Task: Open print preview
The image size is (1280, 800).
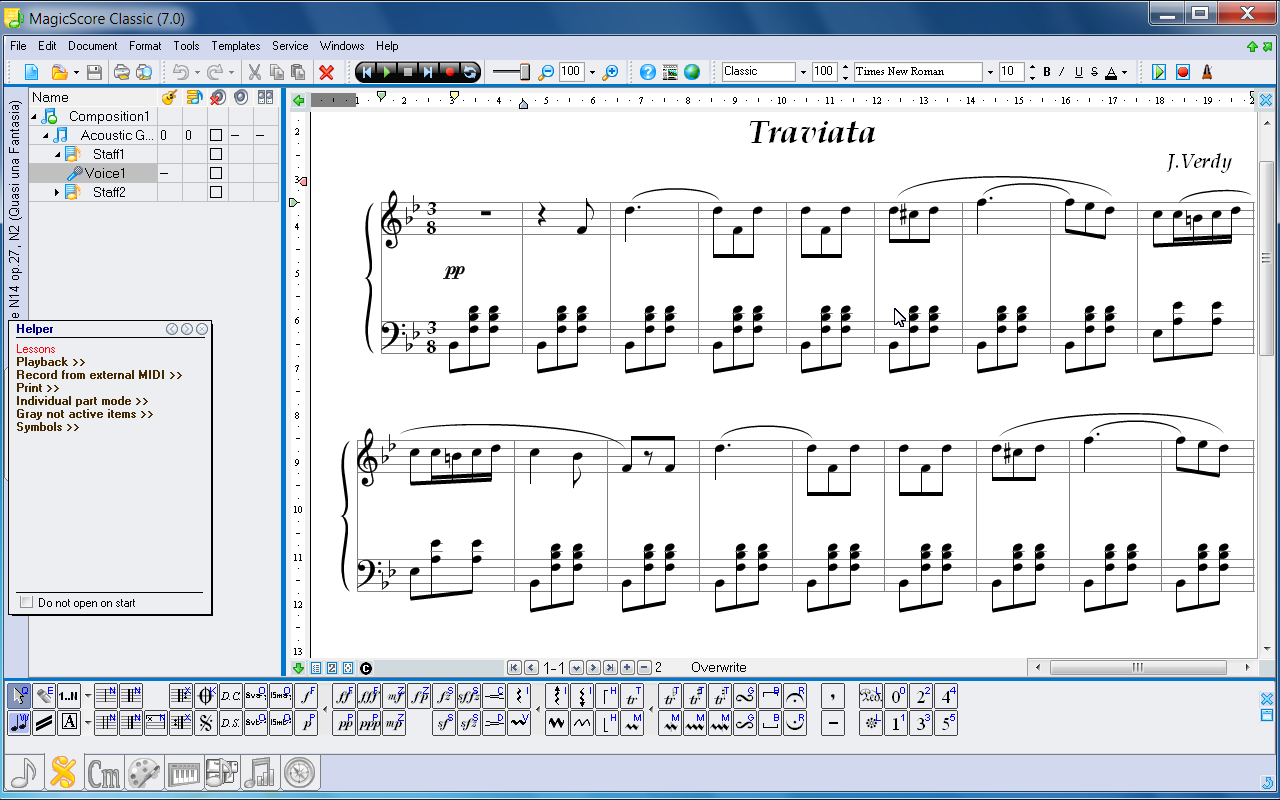Action: tap(144, 72)
